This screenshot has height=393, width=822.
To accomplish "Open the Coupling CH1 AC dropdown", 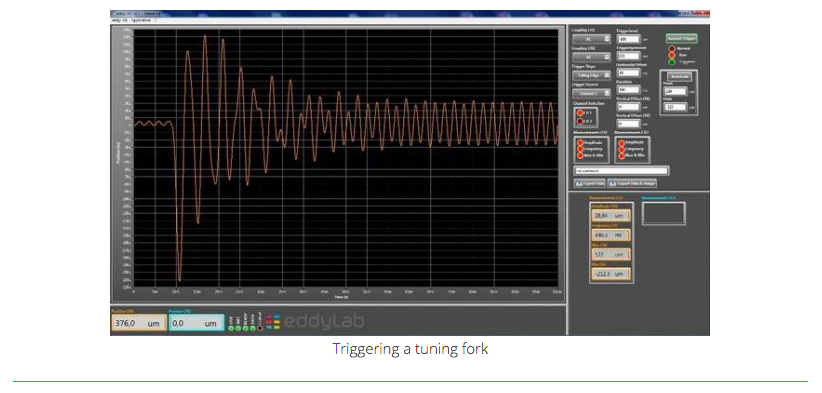I will [x=591, y=39].
